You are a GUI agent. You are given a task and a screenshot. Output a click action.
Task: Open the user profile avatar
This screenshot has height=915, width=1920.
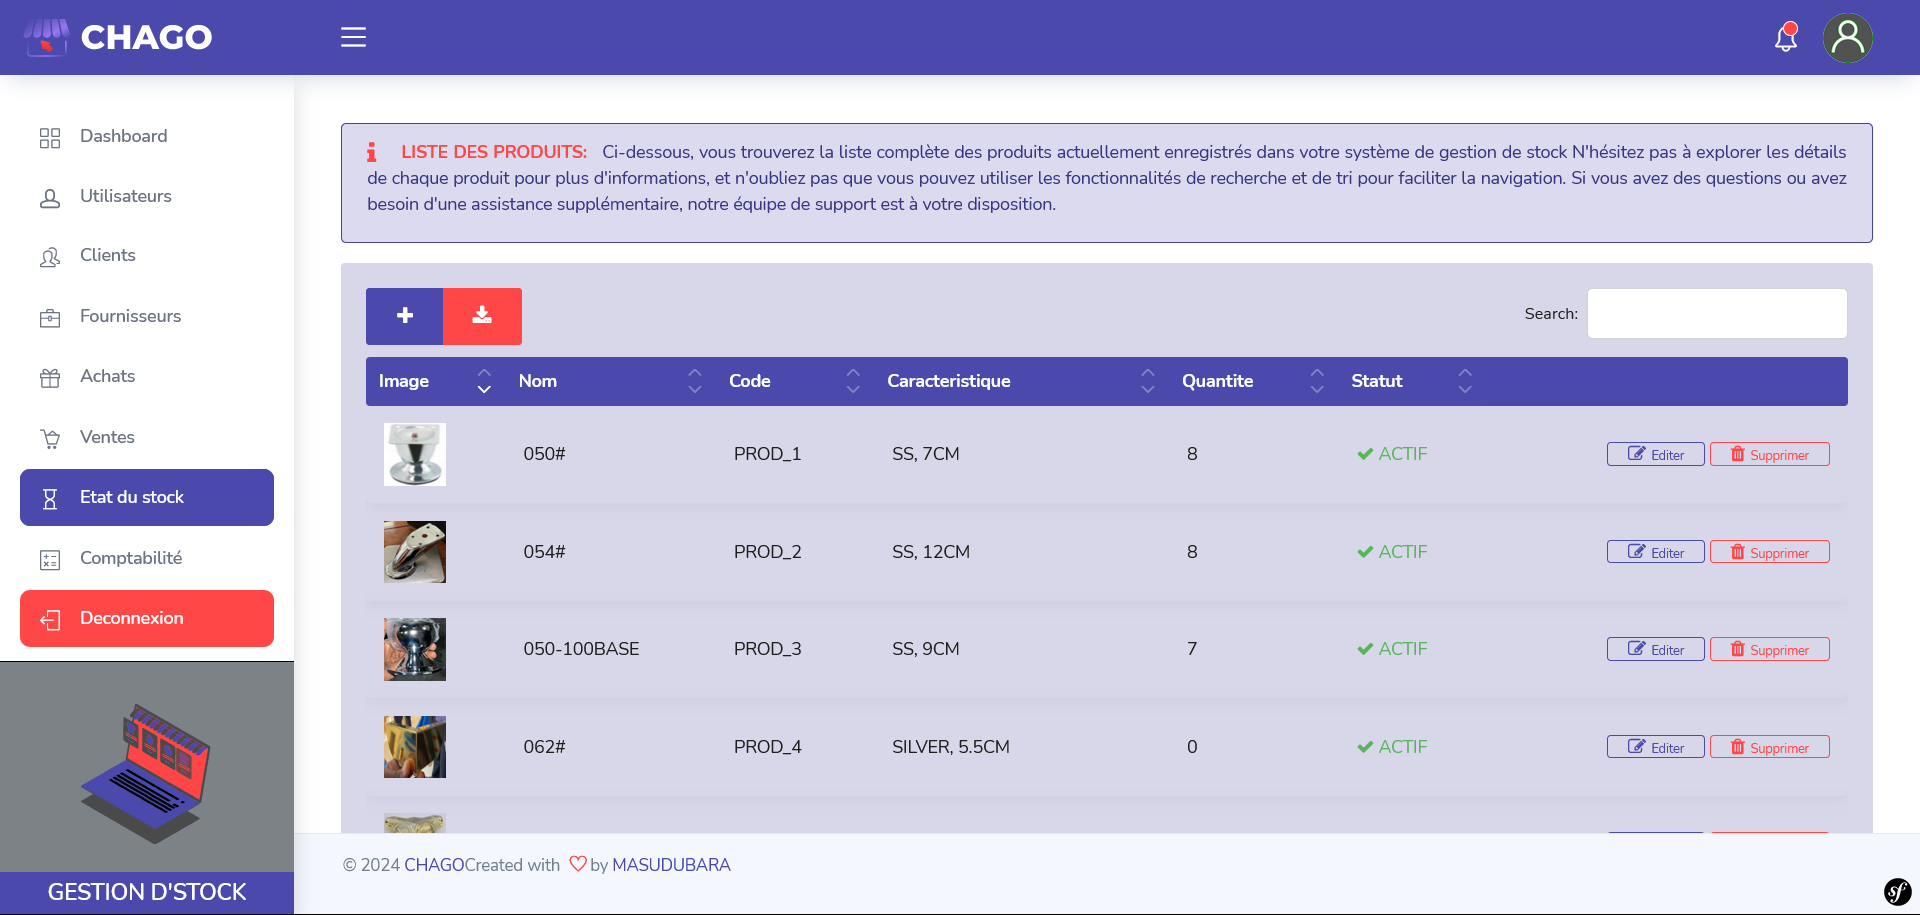pos(1847,38)
